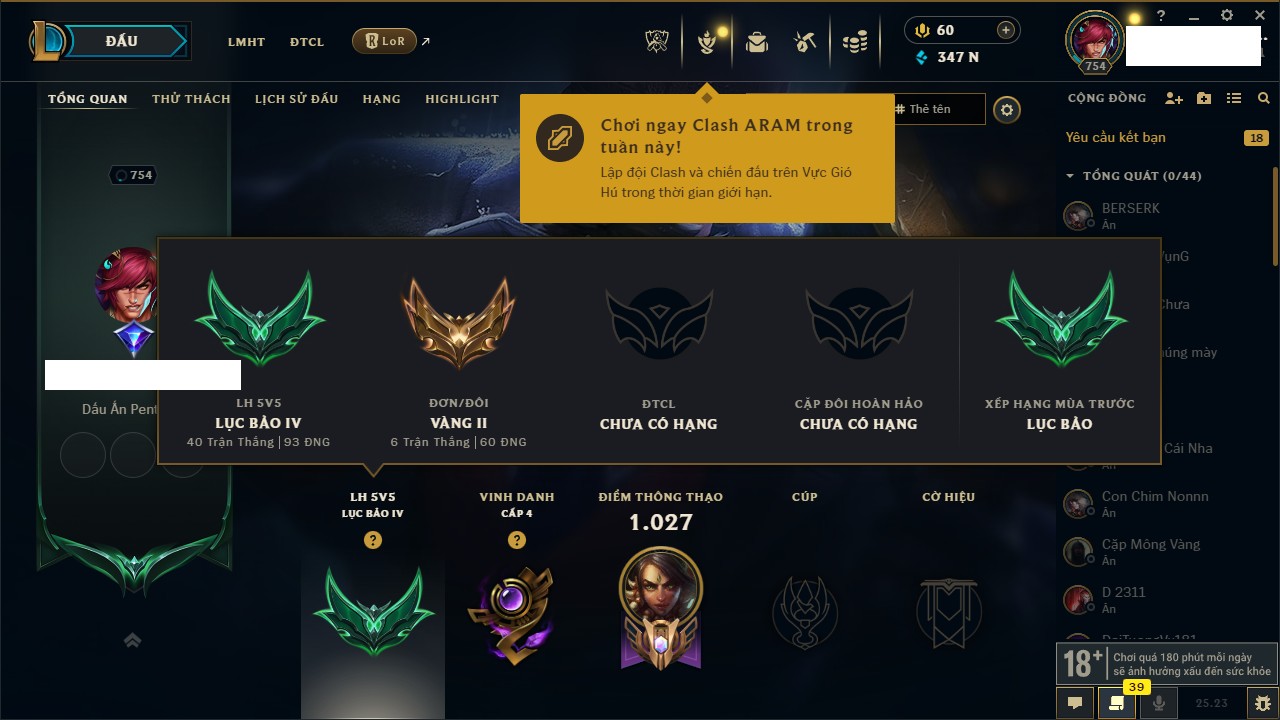Open the Loot hammer icon
The image size is (1280, 720).
pyautogui.click(x=805, y=42)
